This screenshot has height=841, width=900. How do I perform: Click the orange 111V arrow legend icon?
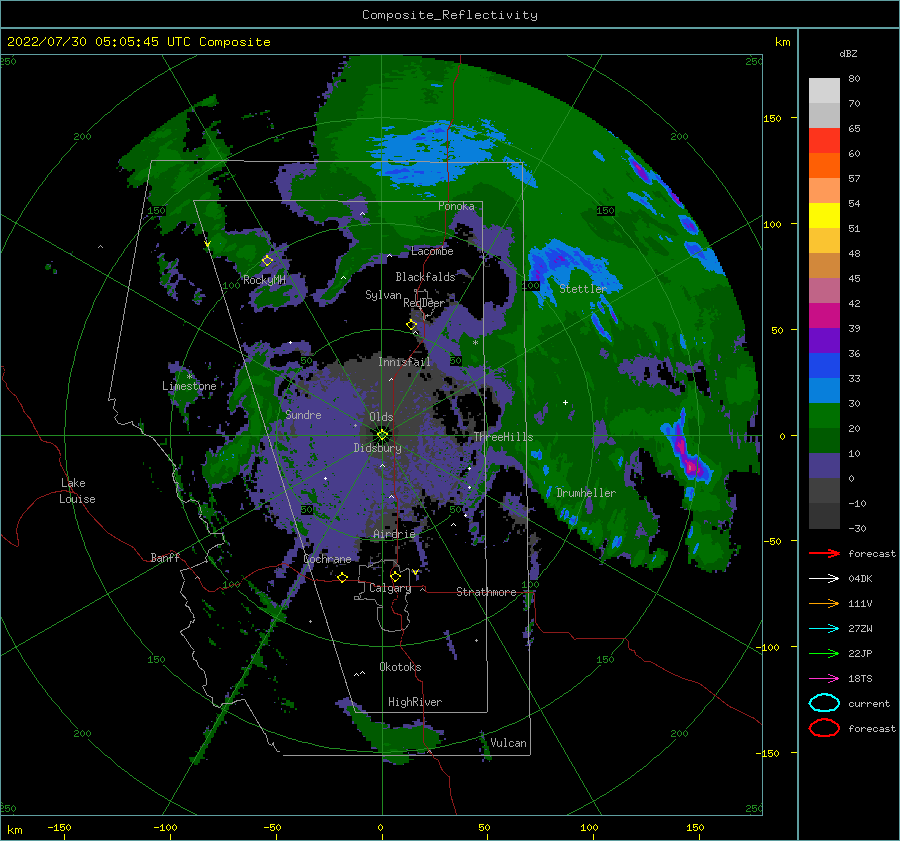click(x=824, y=603)
